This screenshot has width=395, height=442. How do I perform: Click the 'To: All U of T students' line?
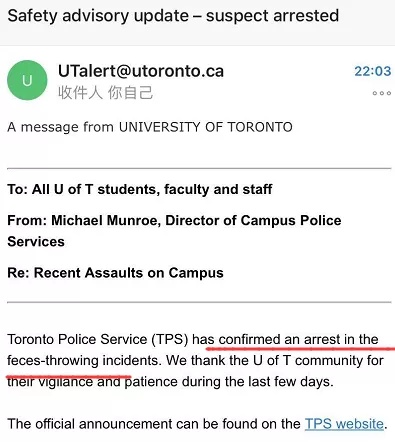[140, 189]
